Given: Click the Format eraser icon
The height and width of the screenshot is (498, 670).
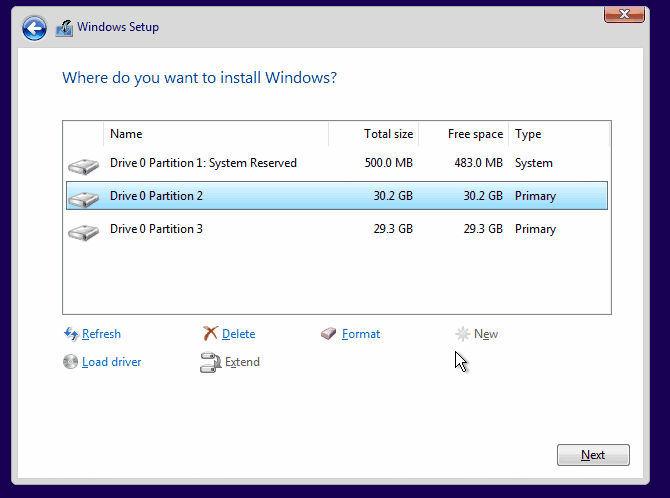Looking at the screenshot, I should 329,333.
